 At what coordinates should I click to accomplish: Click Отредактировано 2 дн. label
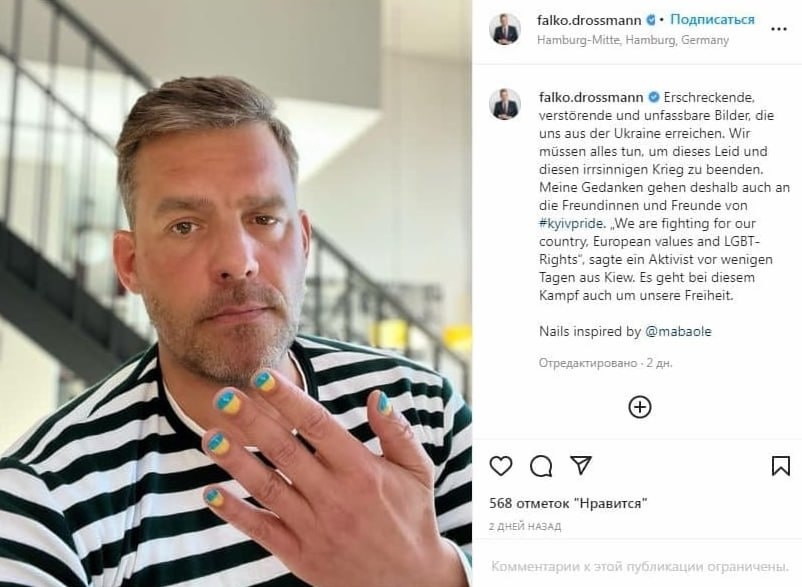point(606,363)
